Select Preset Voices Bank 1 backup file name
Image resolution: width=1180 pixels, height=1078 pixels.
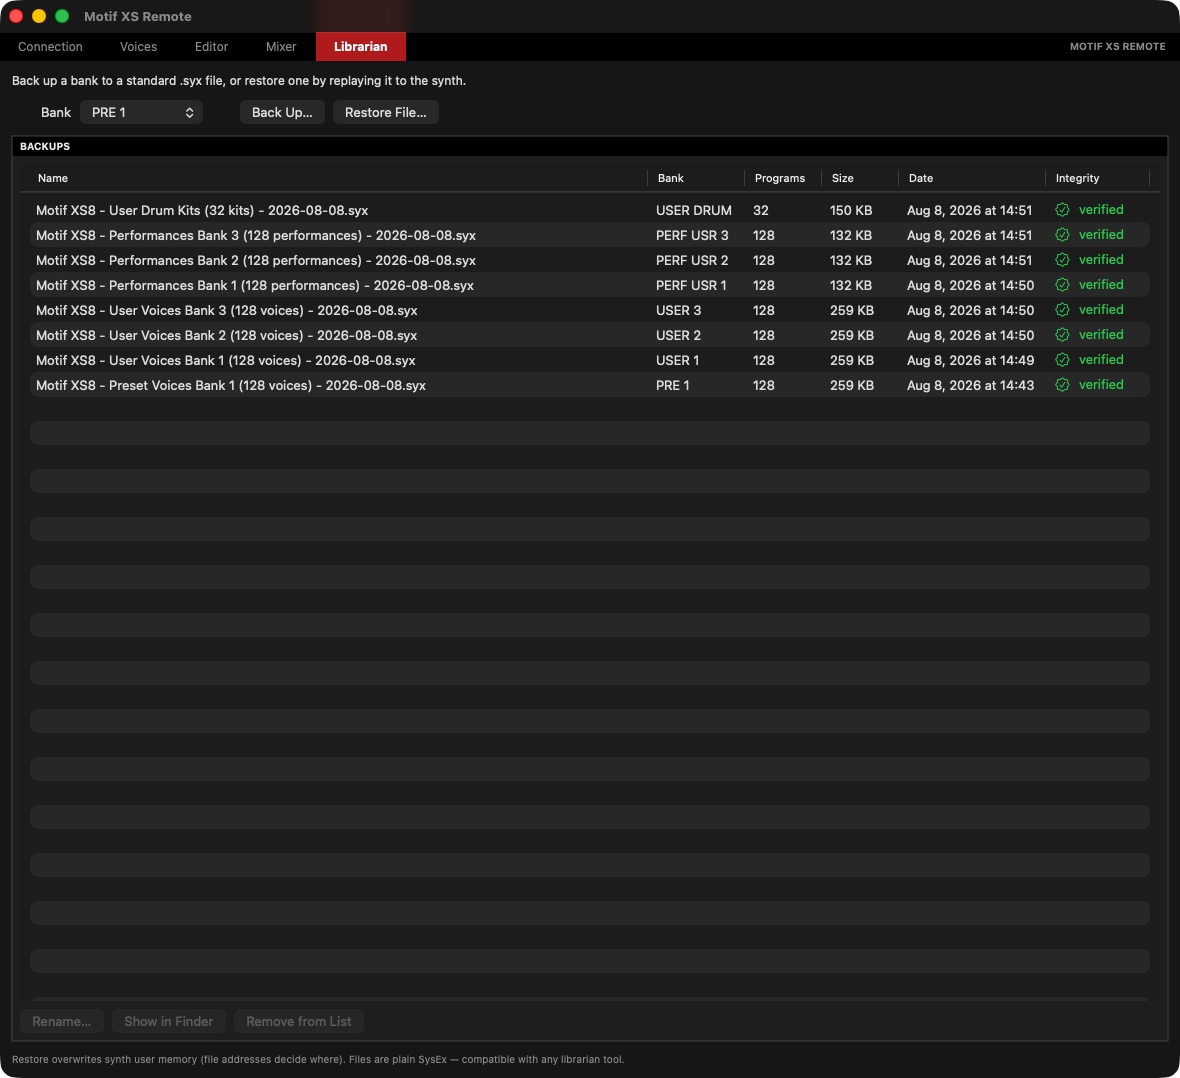(x=231, y=385)
